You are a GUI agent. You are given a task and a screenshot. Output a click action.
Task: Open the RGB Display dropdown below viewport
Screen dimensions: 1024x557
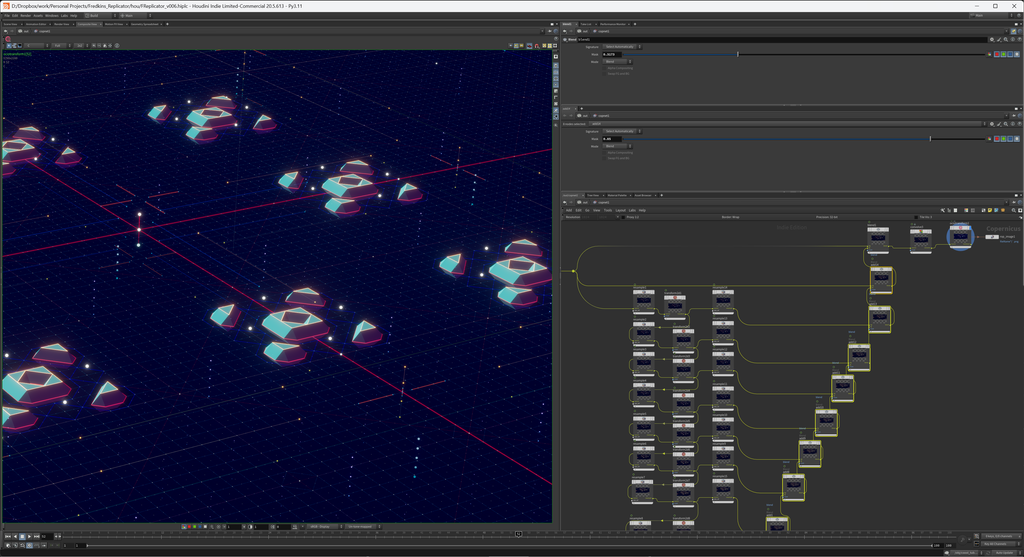pyautogui.click(x=325, y=526)
